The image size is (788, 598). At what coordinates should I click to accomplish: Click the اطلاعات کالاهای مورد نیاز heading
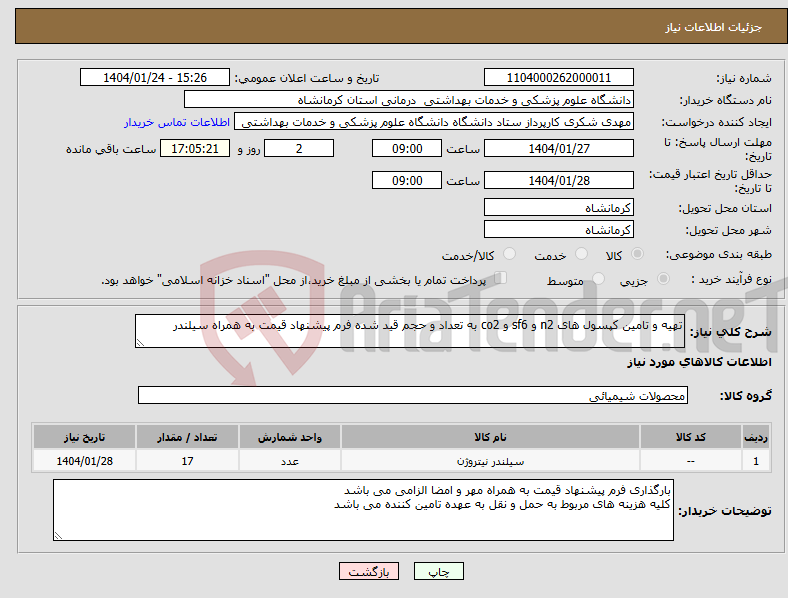pos(699,362)
